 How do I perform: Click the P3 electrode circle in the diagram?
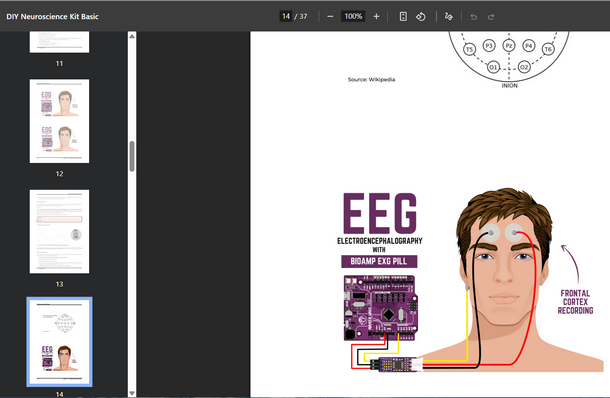pos(489,46)
